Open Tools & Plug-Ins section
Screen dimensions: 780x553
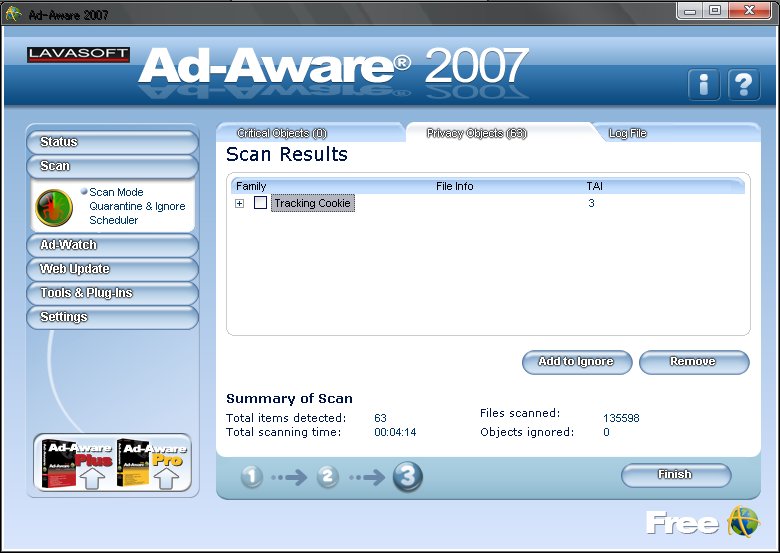click(112, 293)
